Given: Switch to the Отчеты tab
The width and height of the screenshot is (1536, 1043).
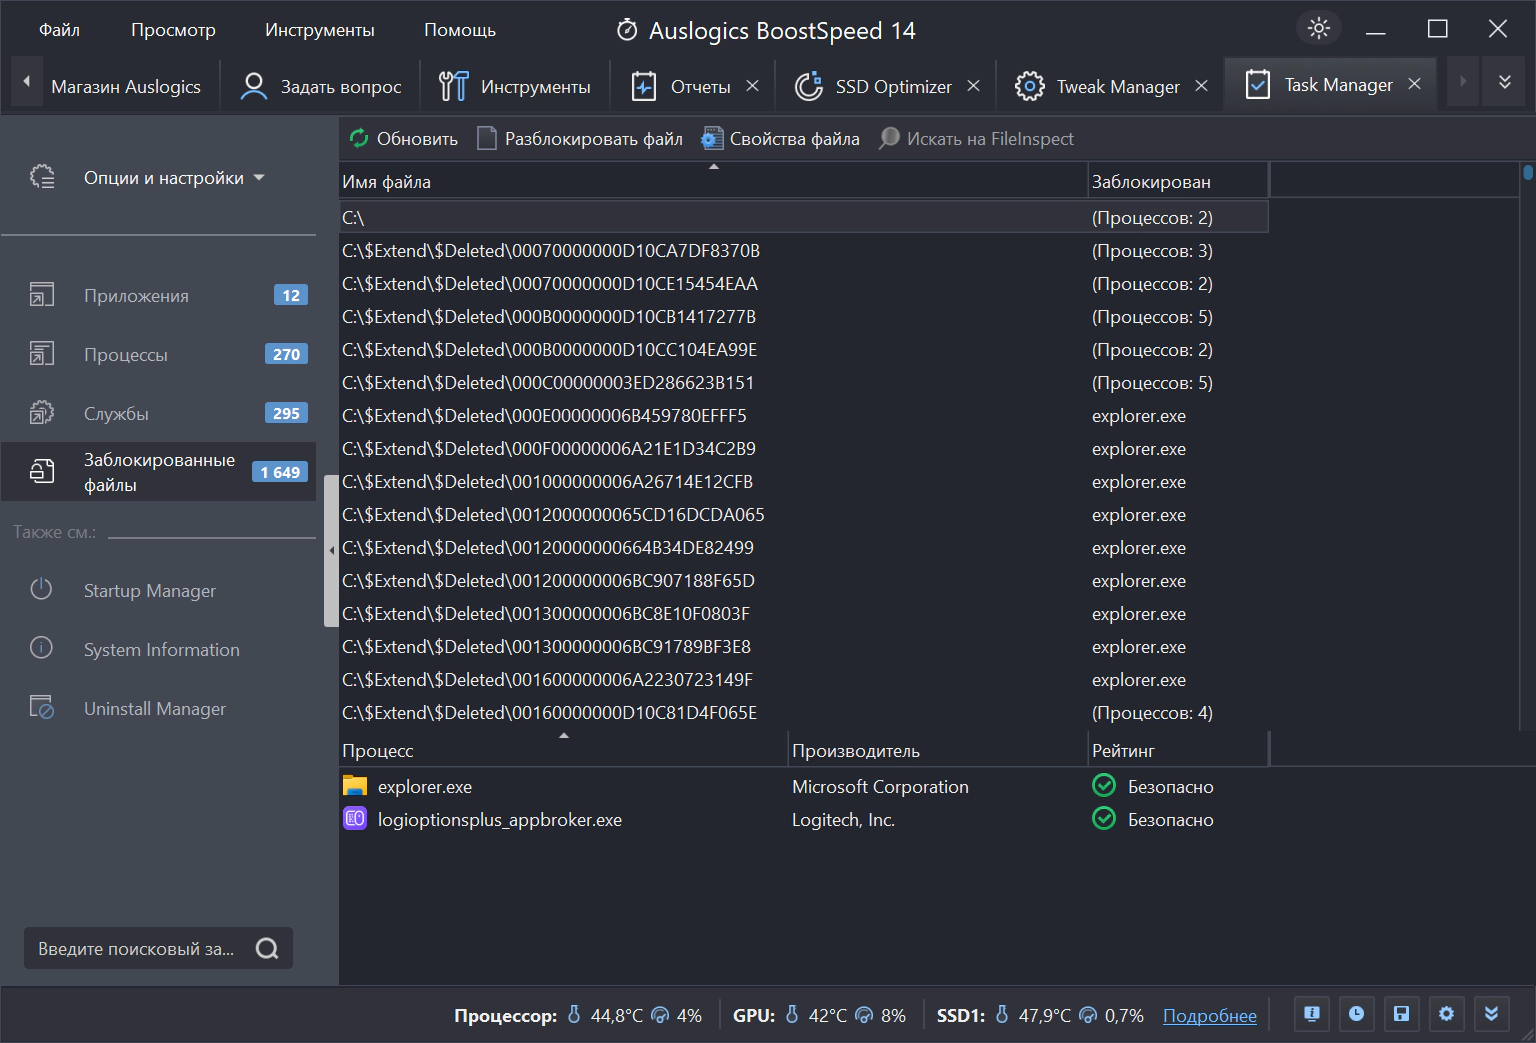Looking at the screenshot, I should click(x=686, y=87).
